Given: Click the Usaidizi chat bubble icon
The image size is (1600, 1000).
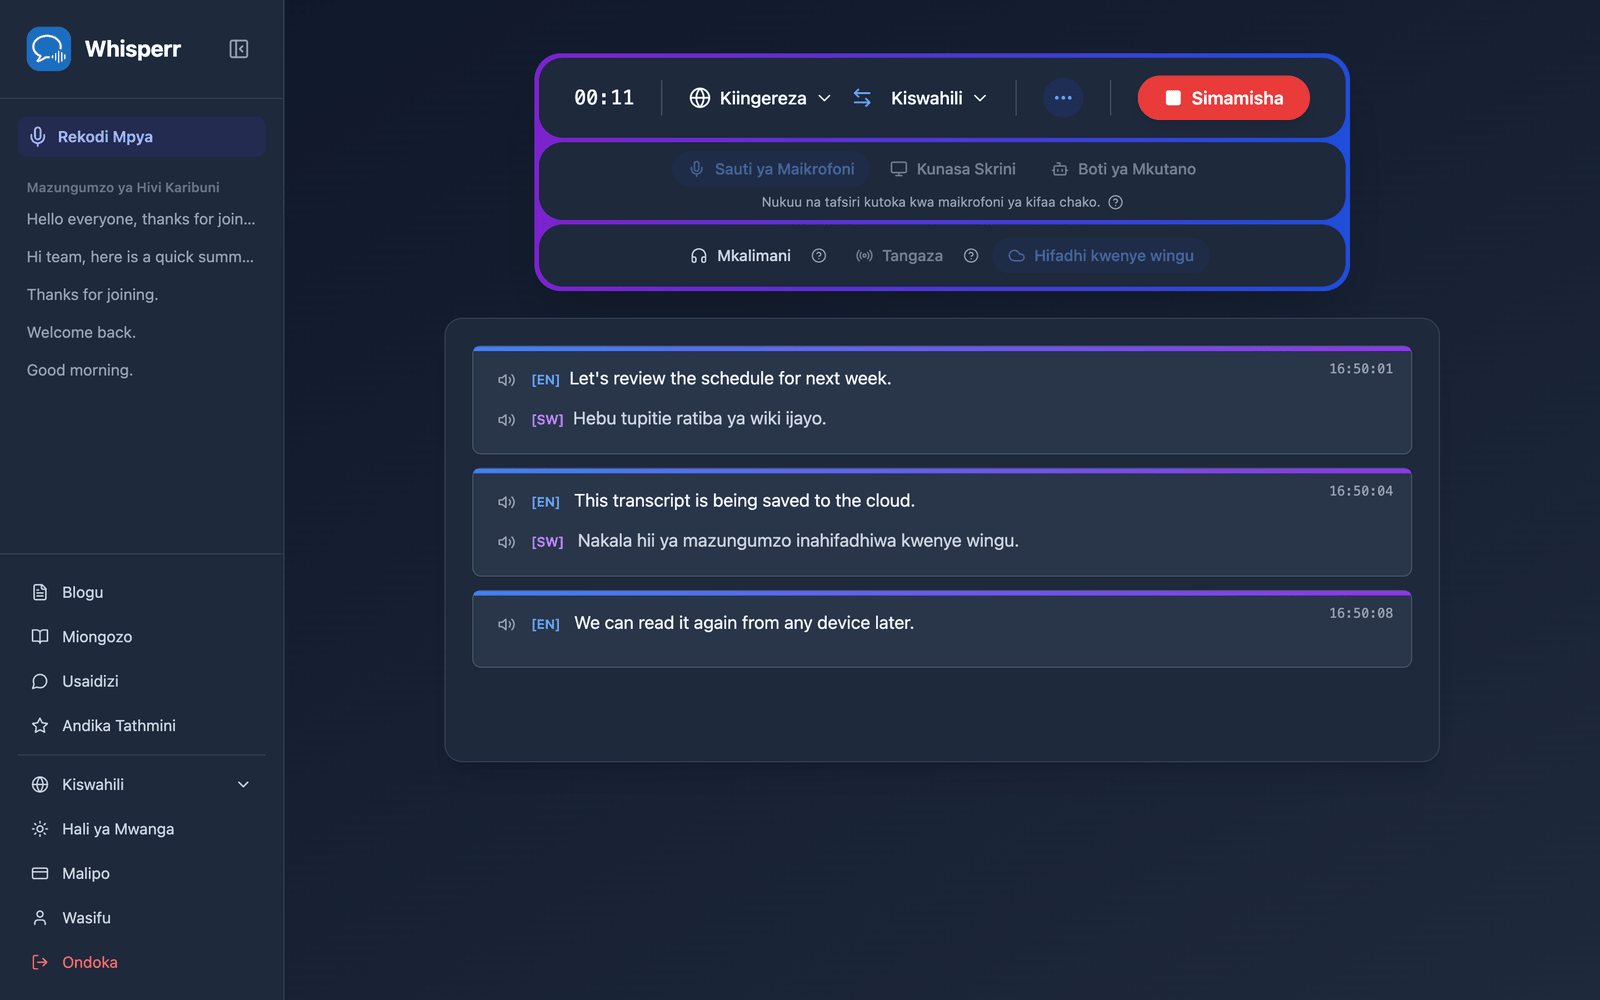Looking at the screenshot, I should point(40,681).
